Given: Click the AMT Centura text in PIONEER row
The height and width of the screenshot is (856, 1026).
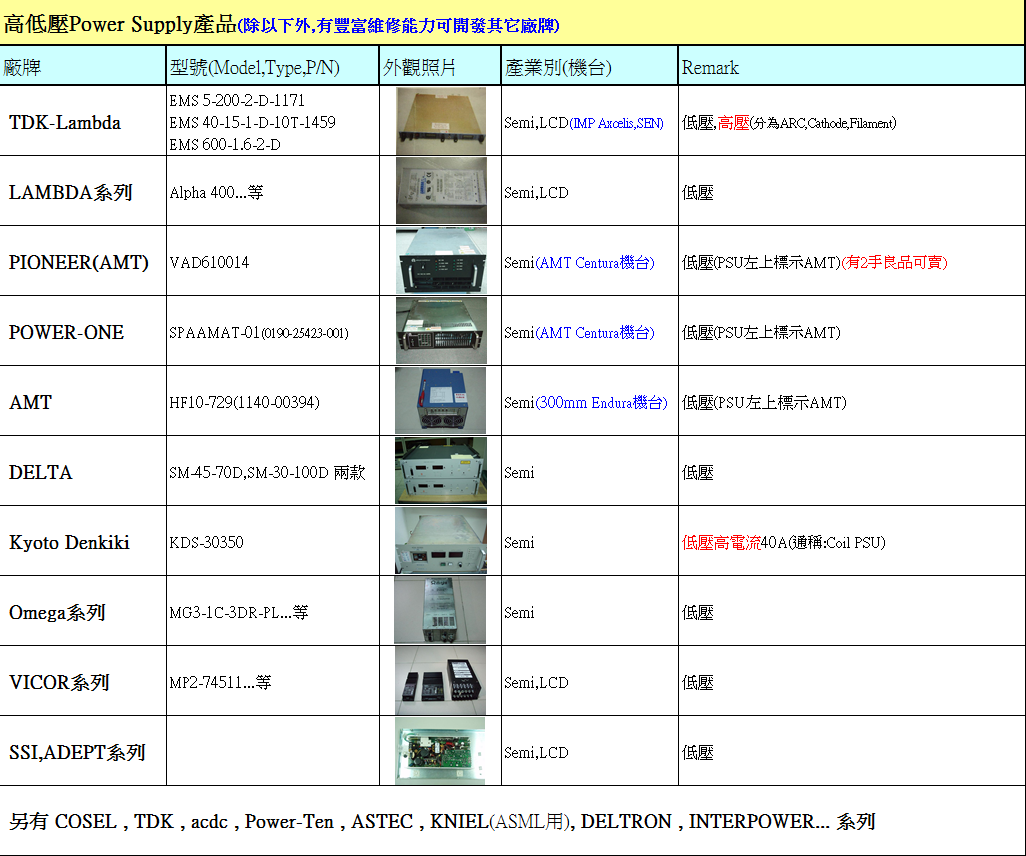Looking at the screenshot, I should (595, 263).
